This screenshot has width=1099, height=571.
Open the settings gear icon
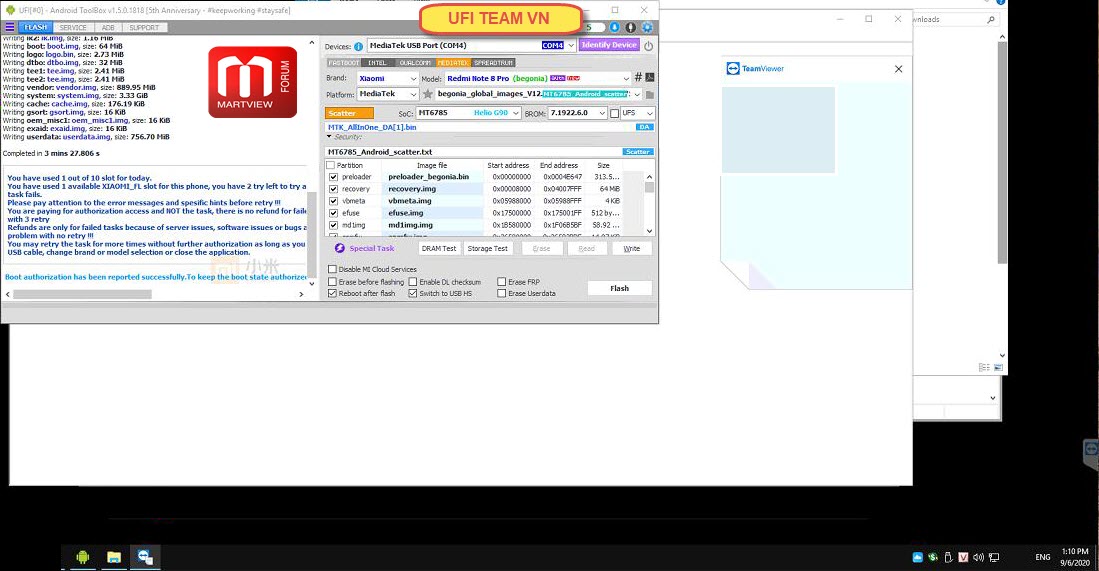click(x=647, y=27)
